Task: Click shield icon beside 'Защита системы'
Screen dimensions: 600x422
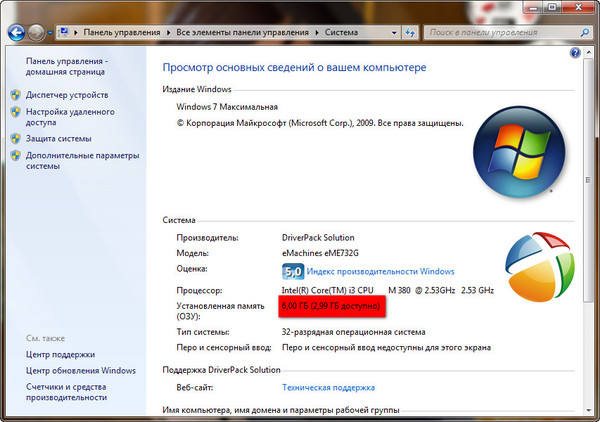Action: (x=15, y=138)
